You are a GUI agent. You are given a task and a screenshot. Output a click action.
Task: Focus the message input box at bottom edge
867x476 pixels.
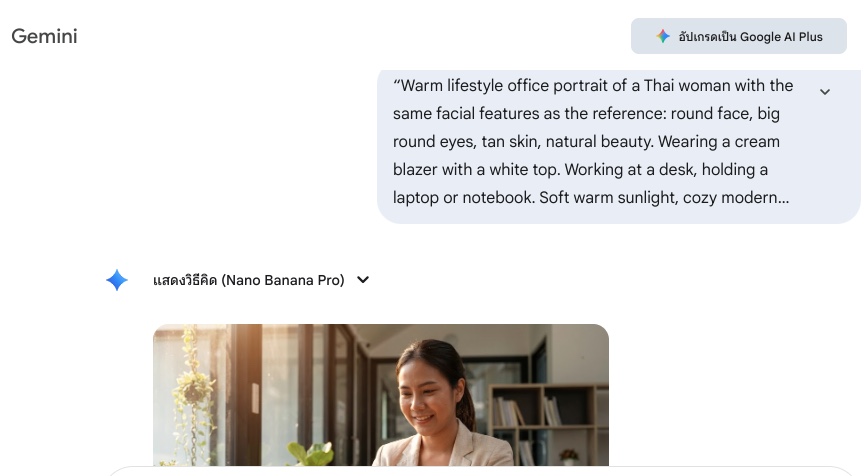click(x=481, y=472)
